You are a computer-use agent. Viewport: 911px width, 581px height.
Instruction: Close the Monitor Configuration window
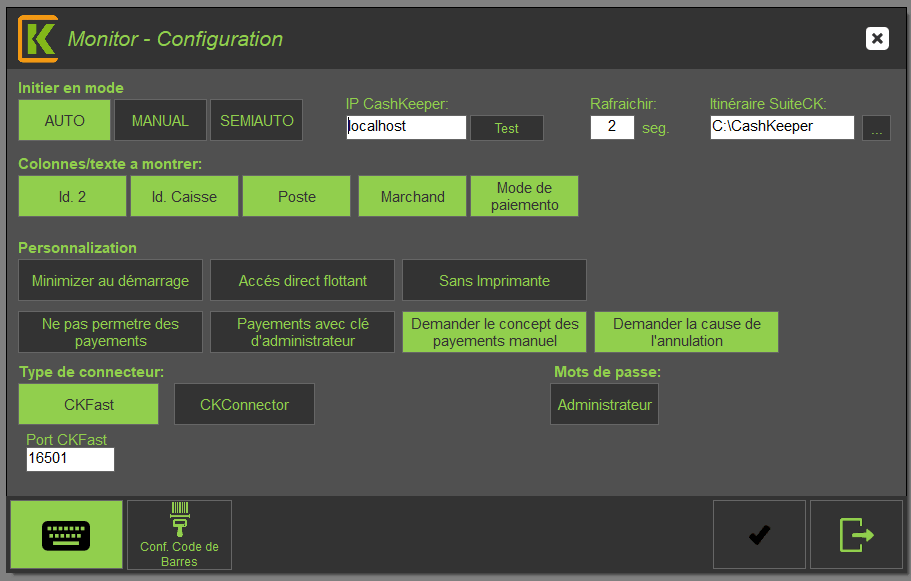(877, 39)
